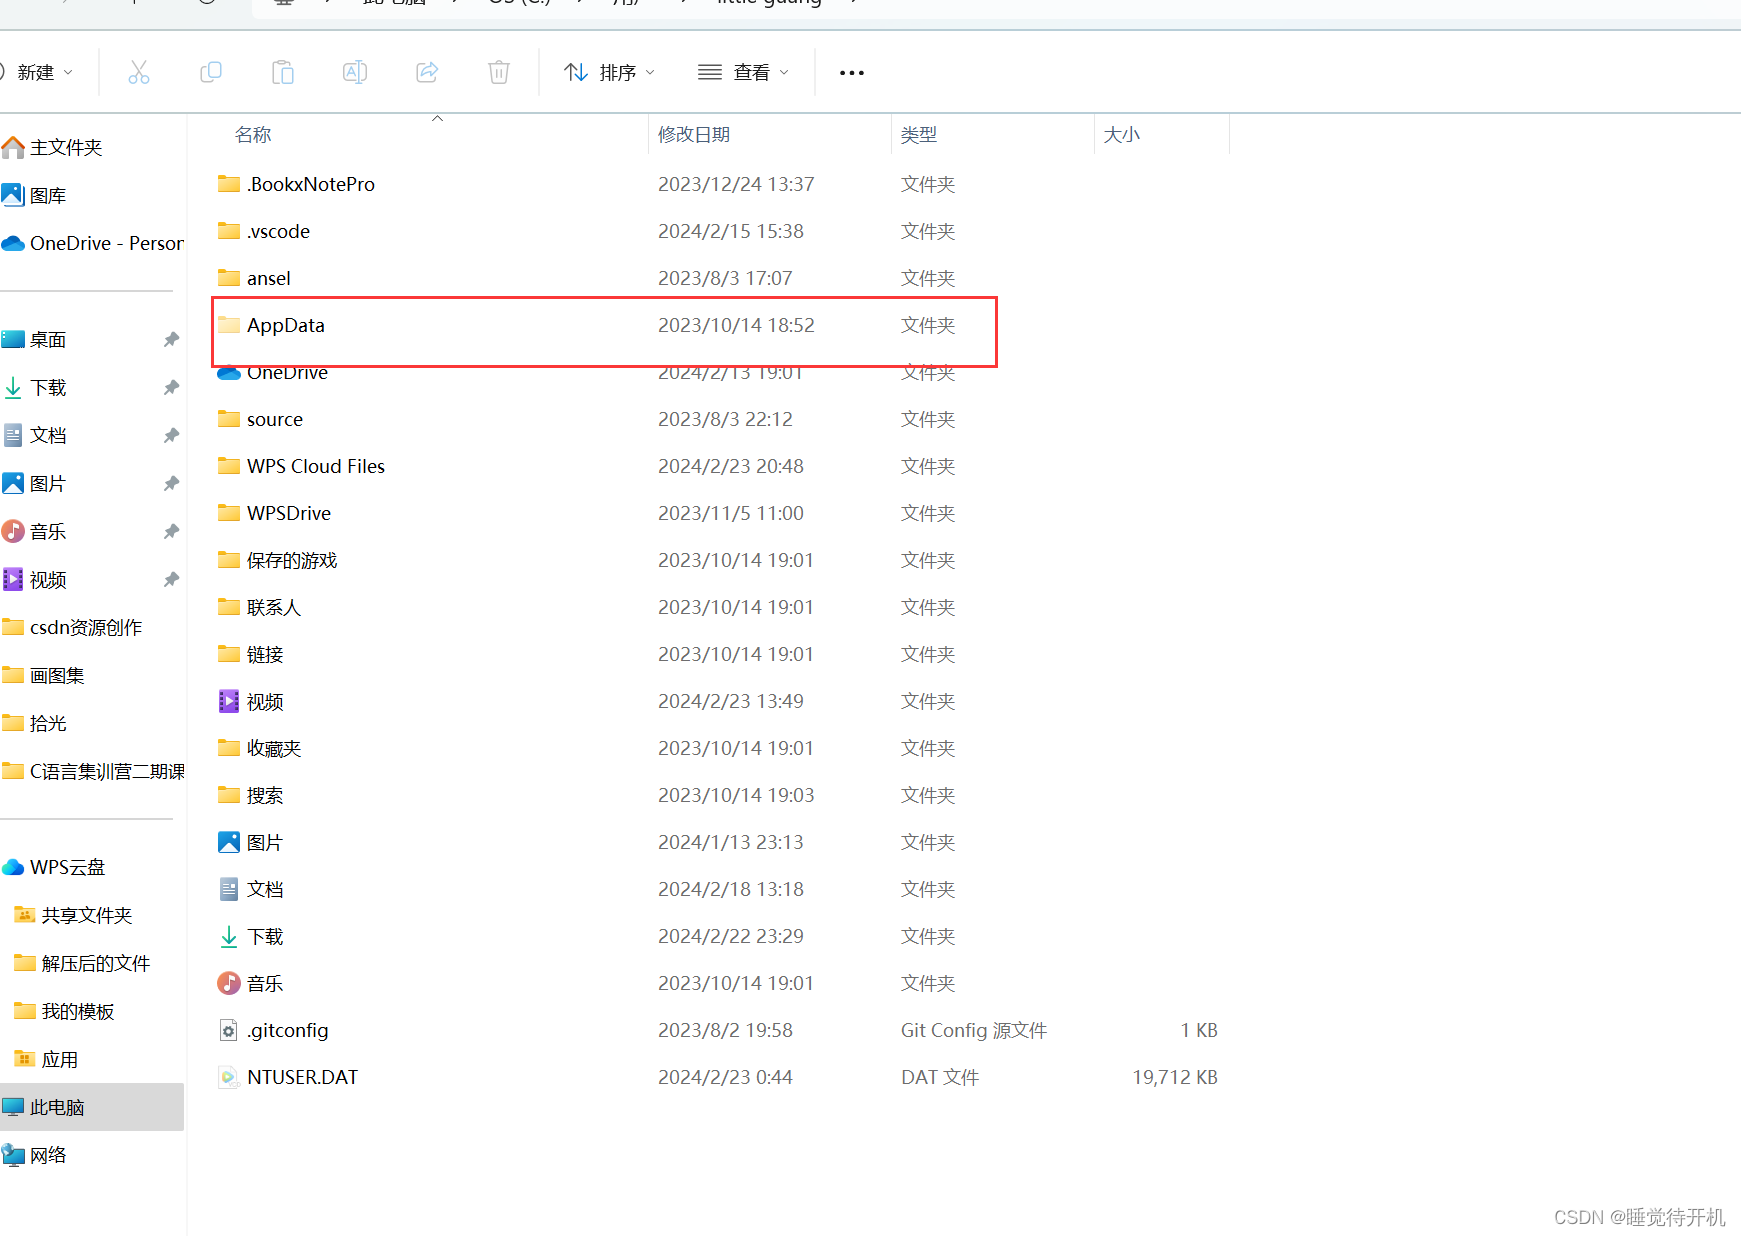Screen dimensions: 1741x1236
Task: Sort by the 修改日期 column header
Action: 694,135
